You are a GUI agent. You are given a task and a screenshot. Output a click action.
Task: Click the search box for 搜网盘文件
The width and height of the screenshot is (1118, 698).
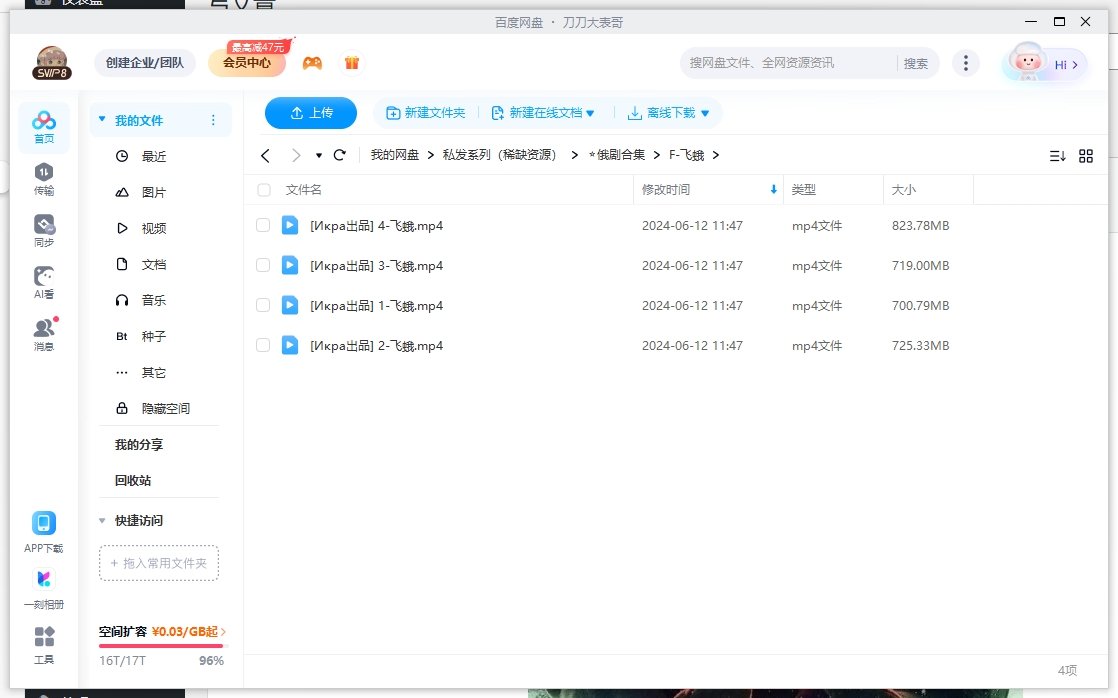pyautogui.click(x=790, y=62)
